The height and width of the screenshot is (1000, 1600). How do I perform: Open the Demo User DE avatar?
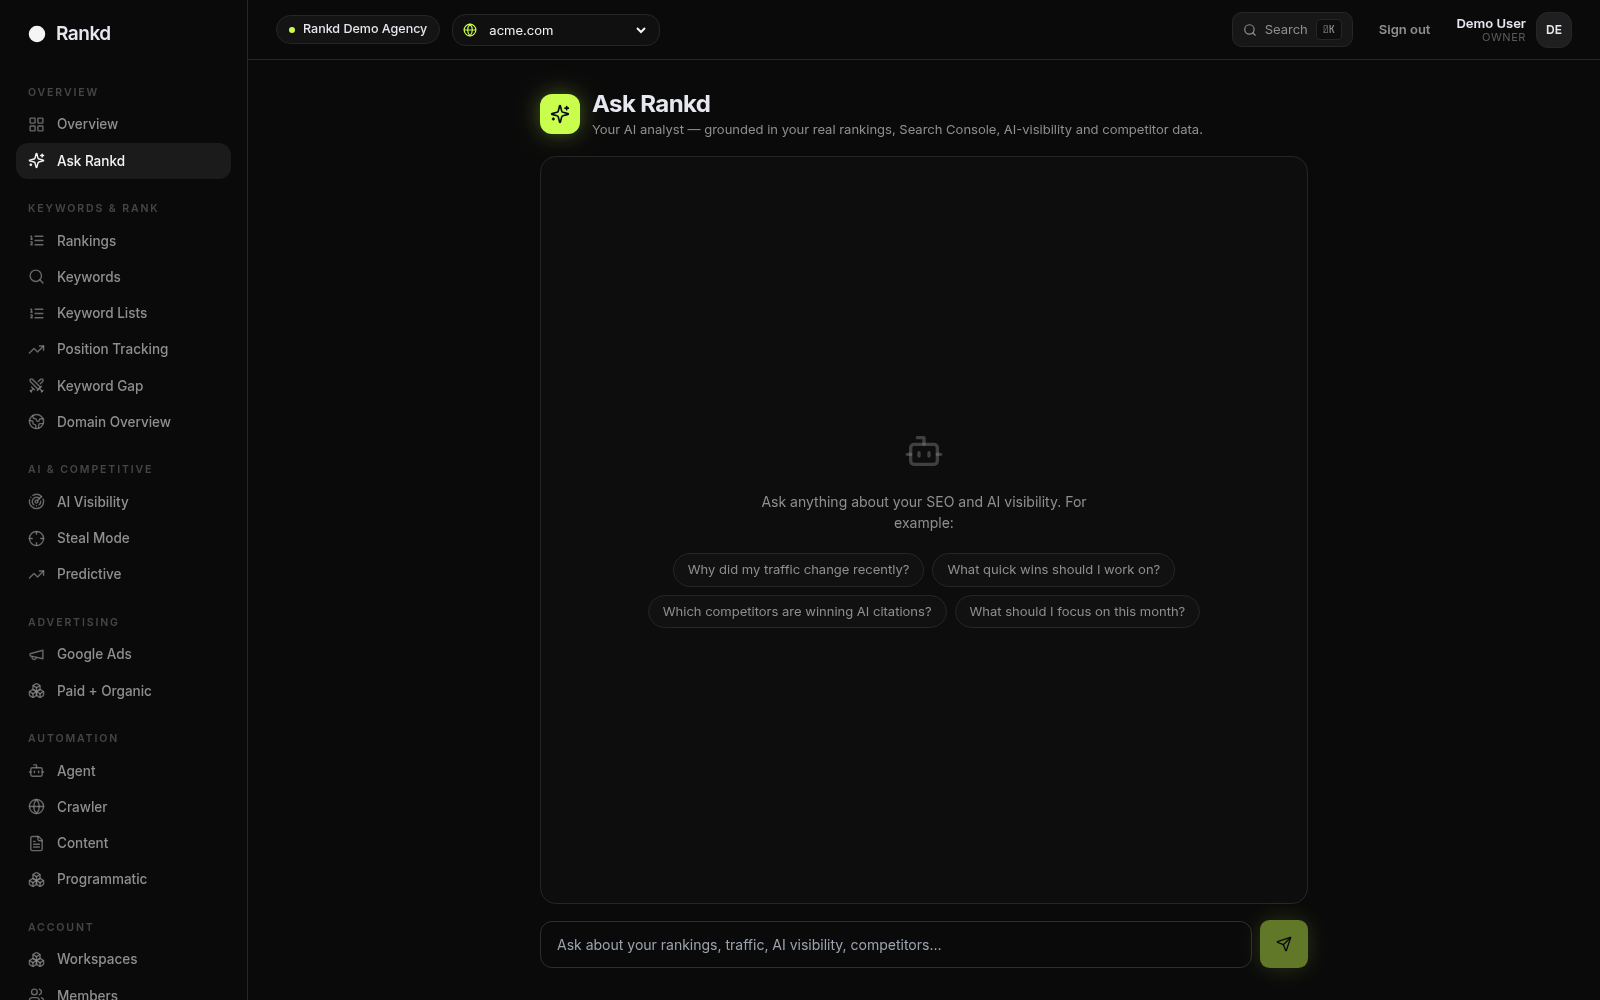1554,30
